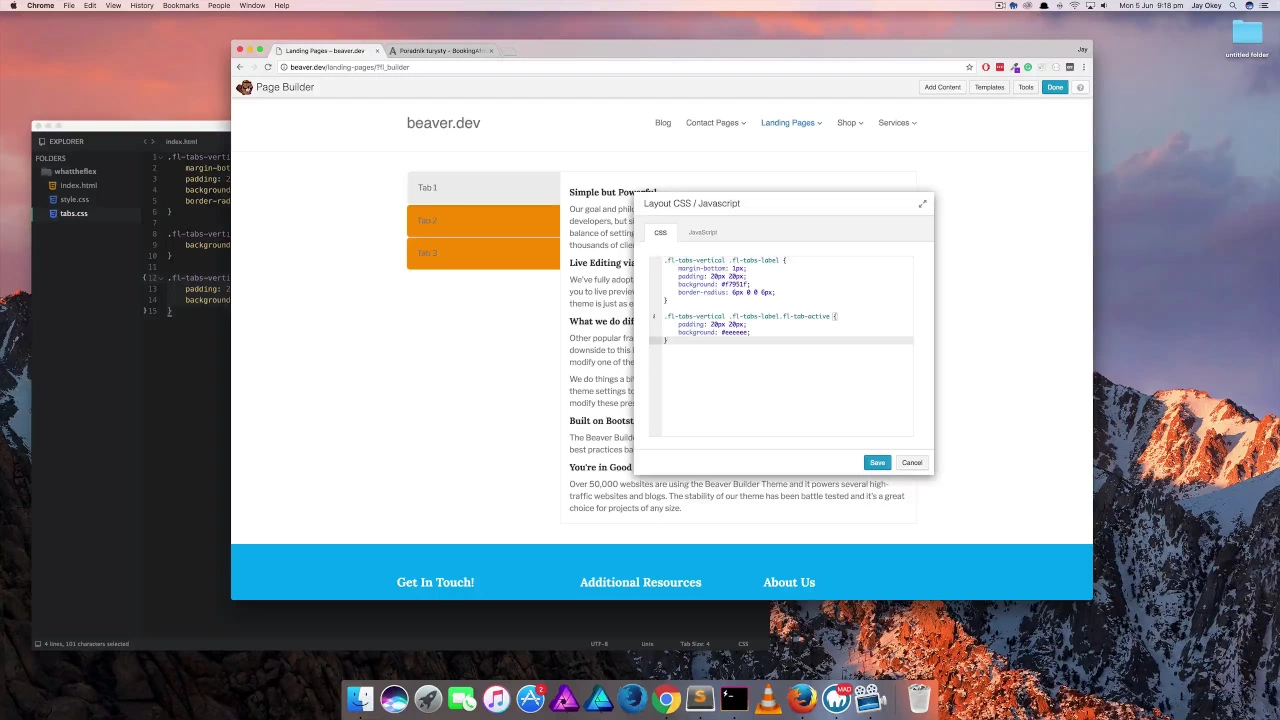This screenshot has height=720, width=1280.
Task: Click the index.html tab in the editor
Action: pyautogui.click(x=182, y=141)
